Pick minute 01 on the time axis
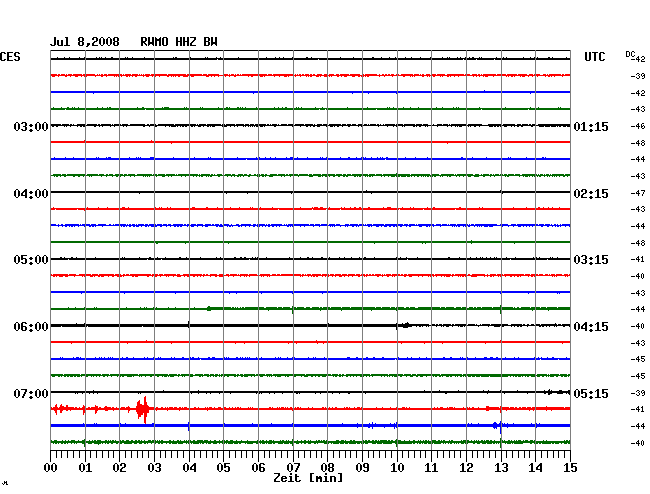The image size is (650, 494). pyautogui.click(x=85, y=468)
